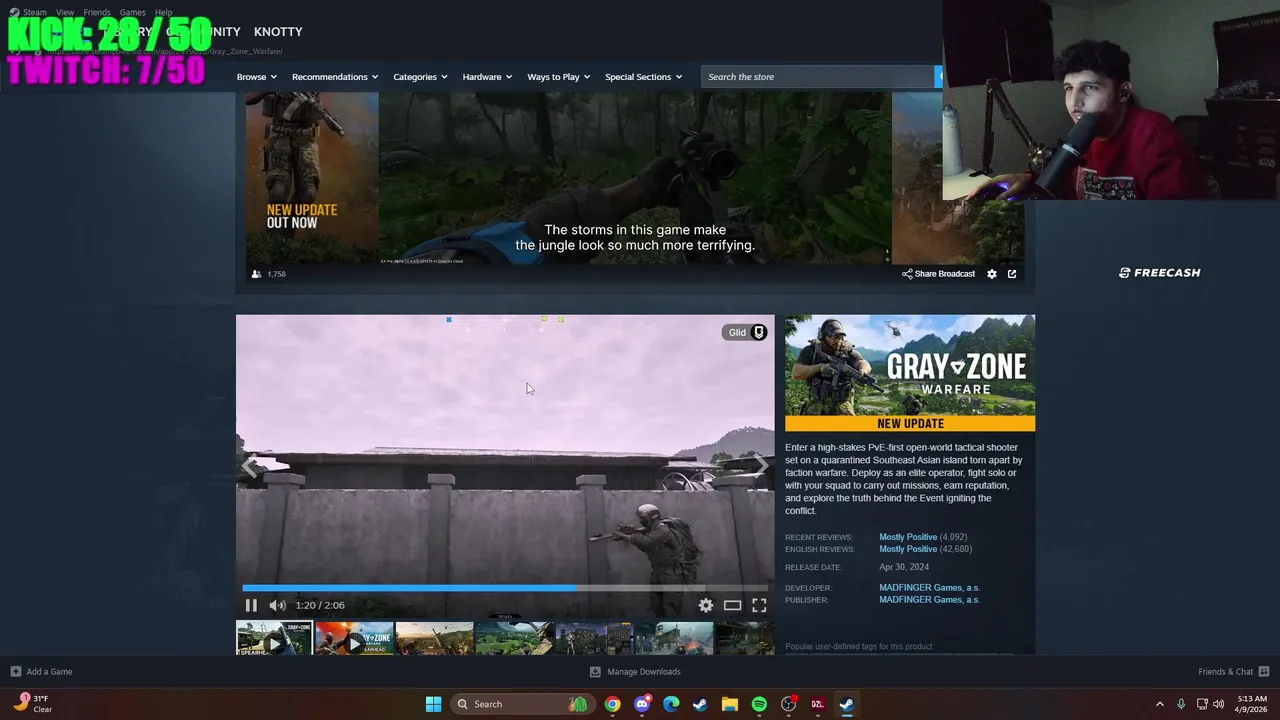Pop out the broadcast in new window
Viewport: 1280px width, 720px height.
(1012, 274)
